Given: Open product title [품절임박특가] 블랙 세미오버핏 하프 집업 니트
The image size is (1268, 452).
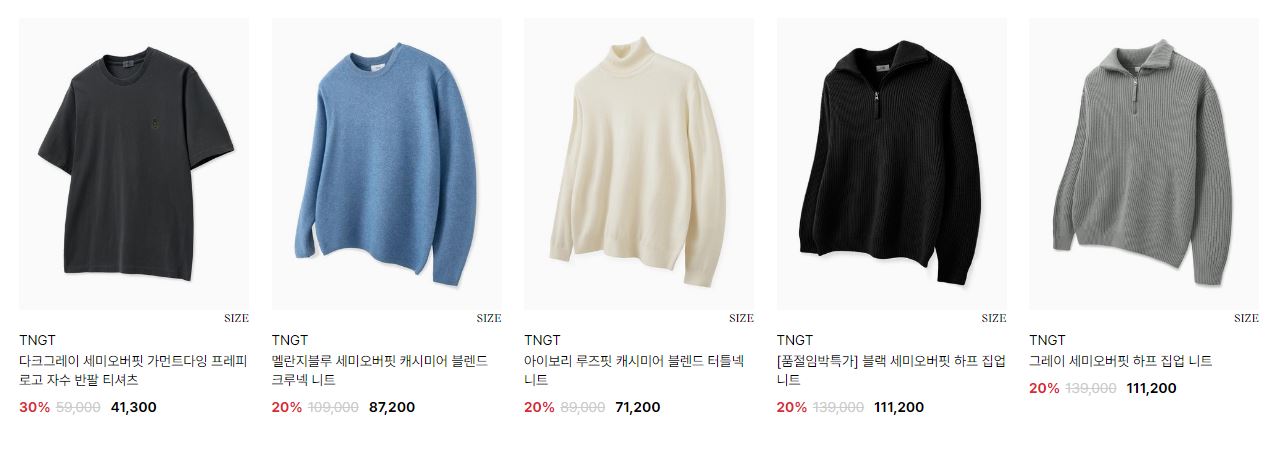Looking at the screenshot, I should point(891,371).
